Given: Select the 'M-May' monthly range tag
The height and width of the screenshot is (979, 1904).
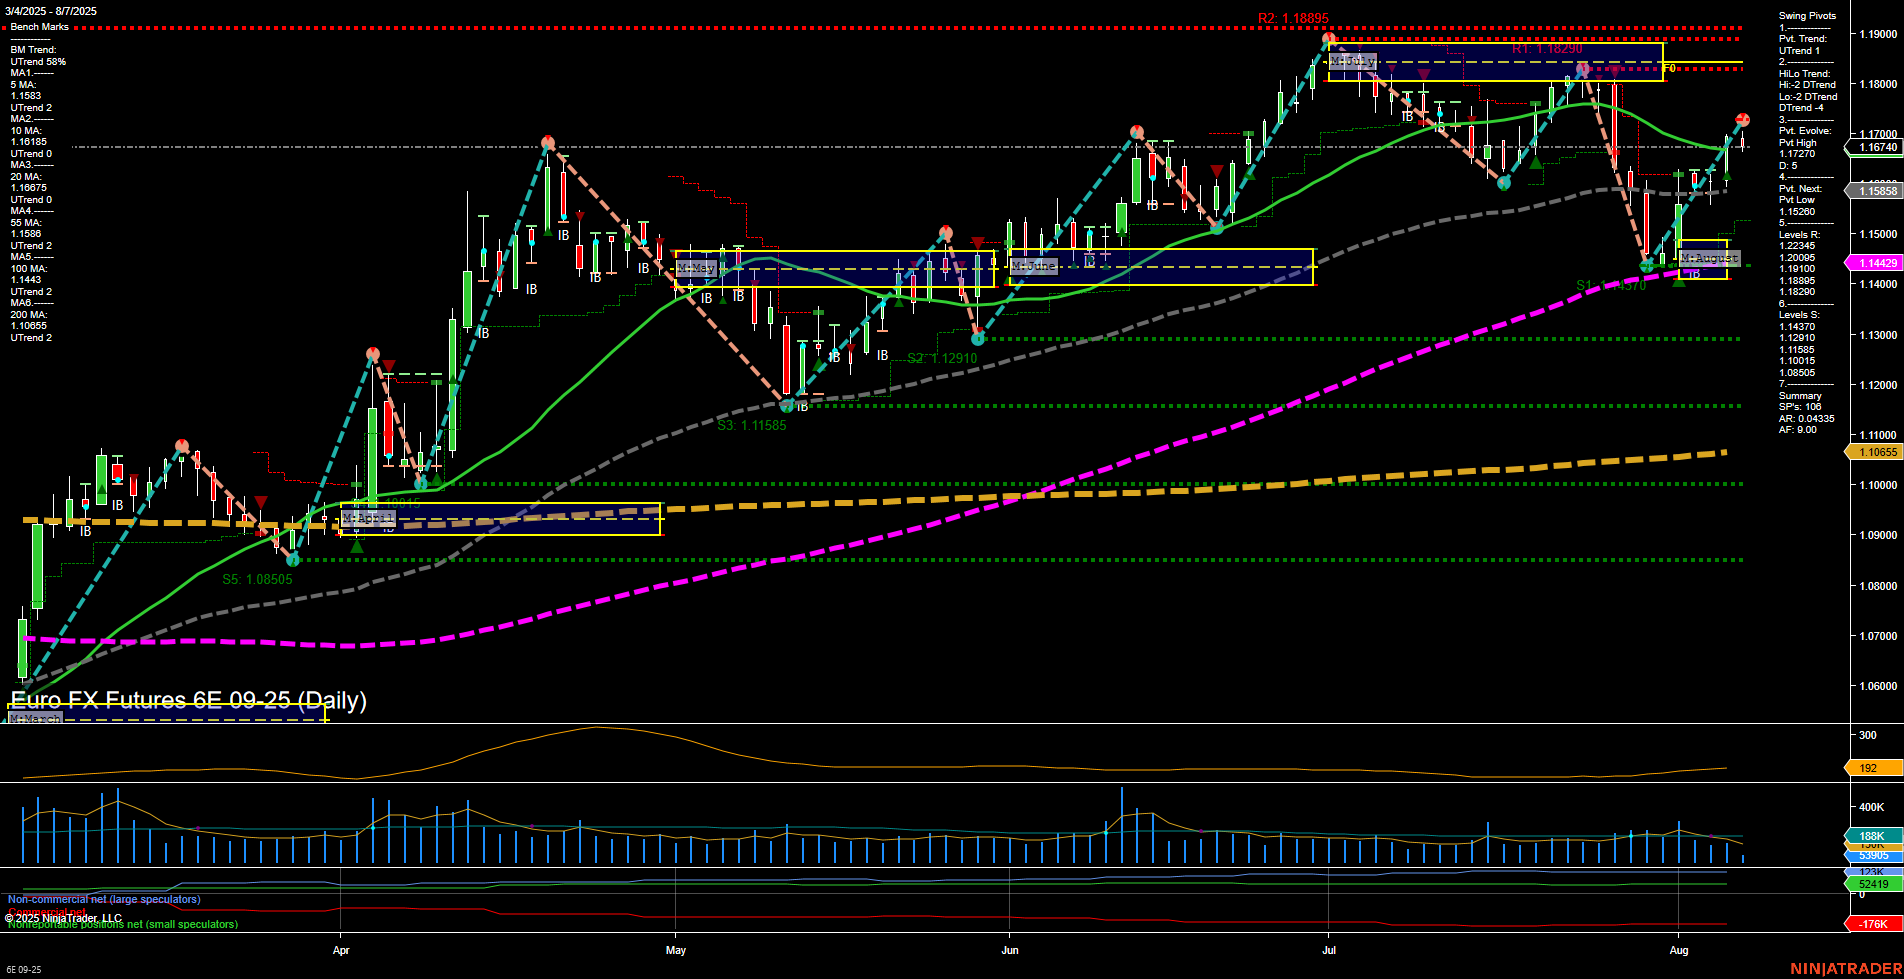Looking at the screenshot, I should coord(697,269).
